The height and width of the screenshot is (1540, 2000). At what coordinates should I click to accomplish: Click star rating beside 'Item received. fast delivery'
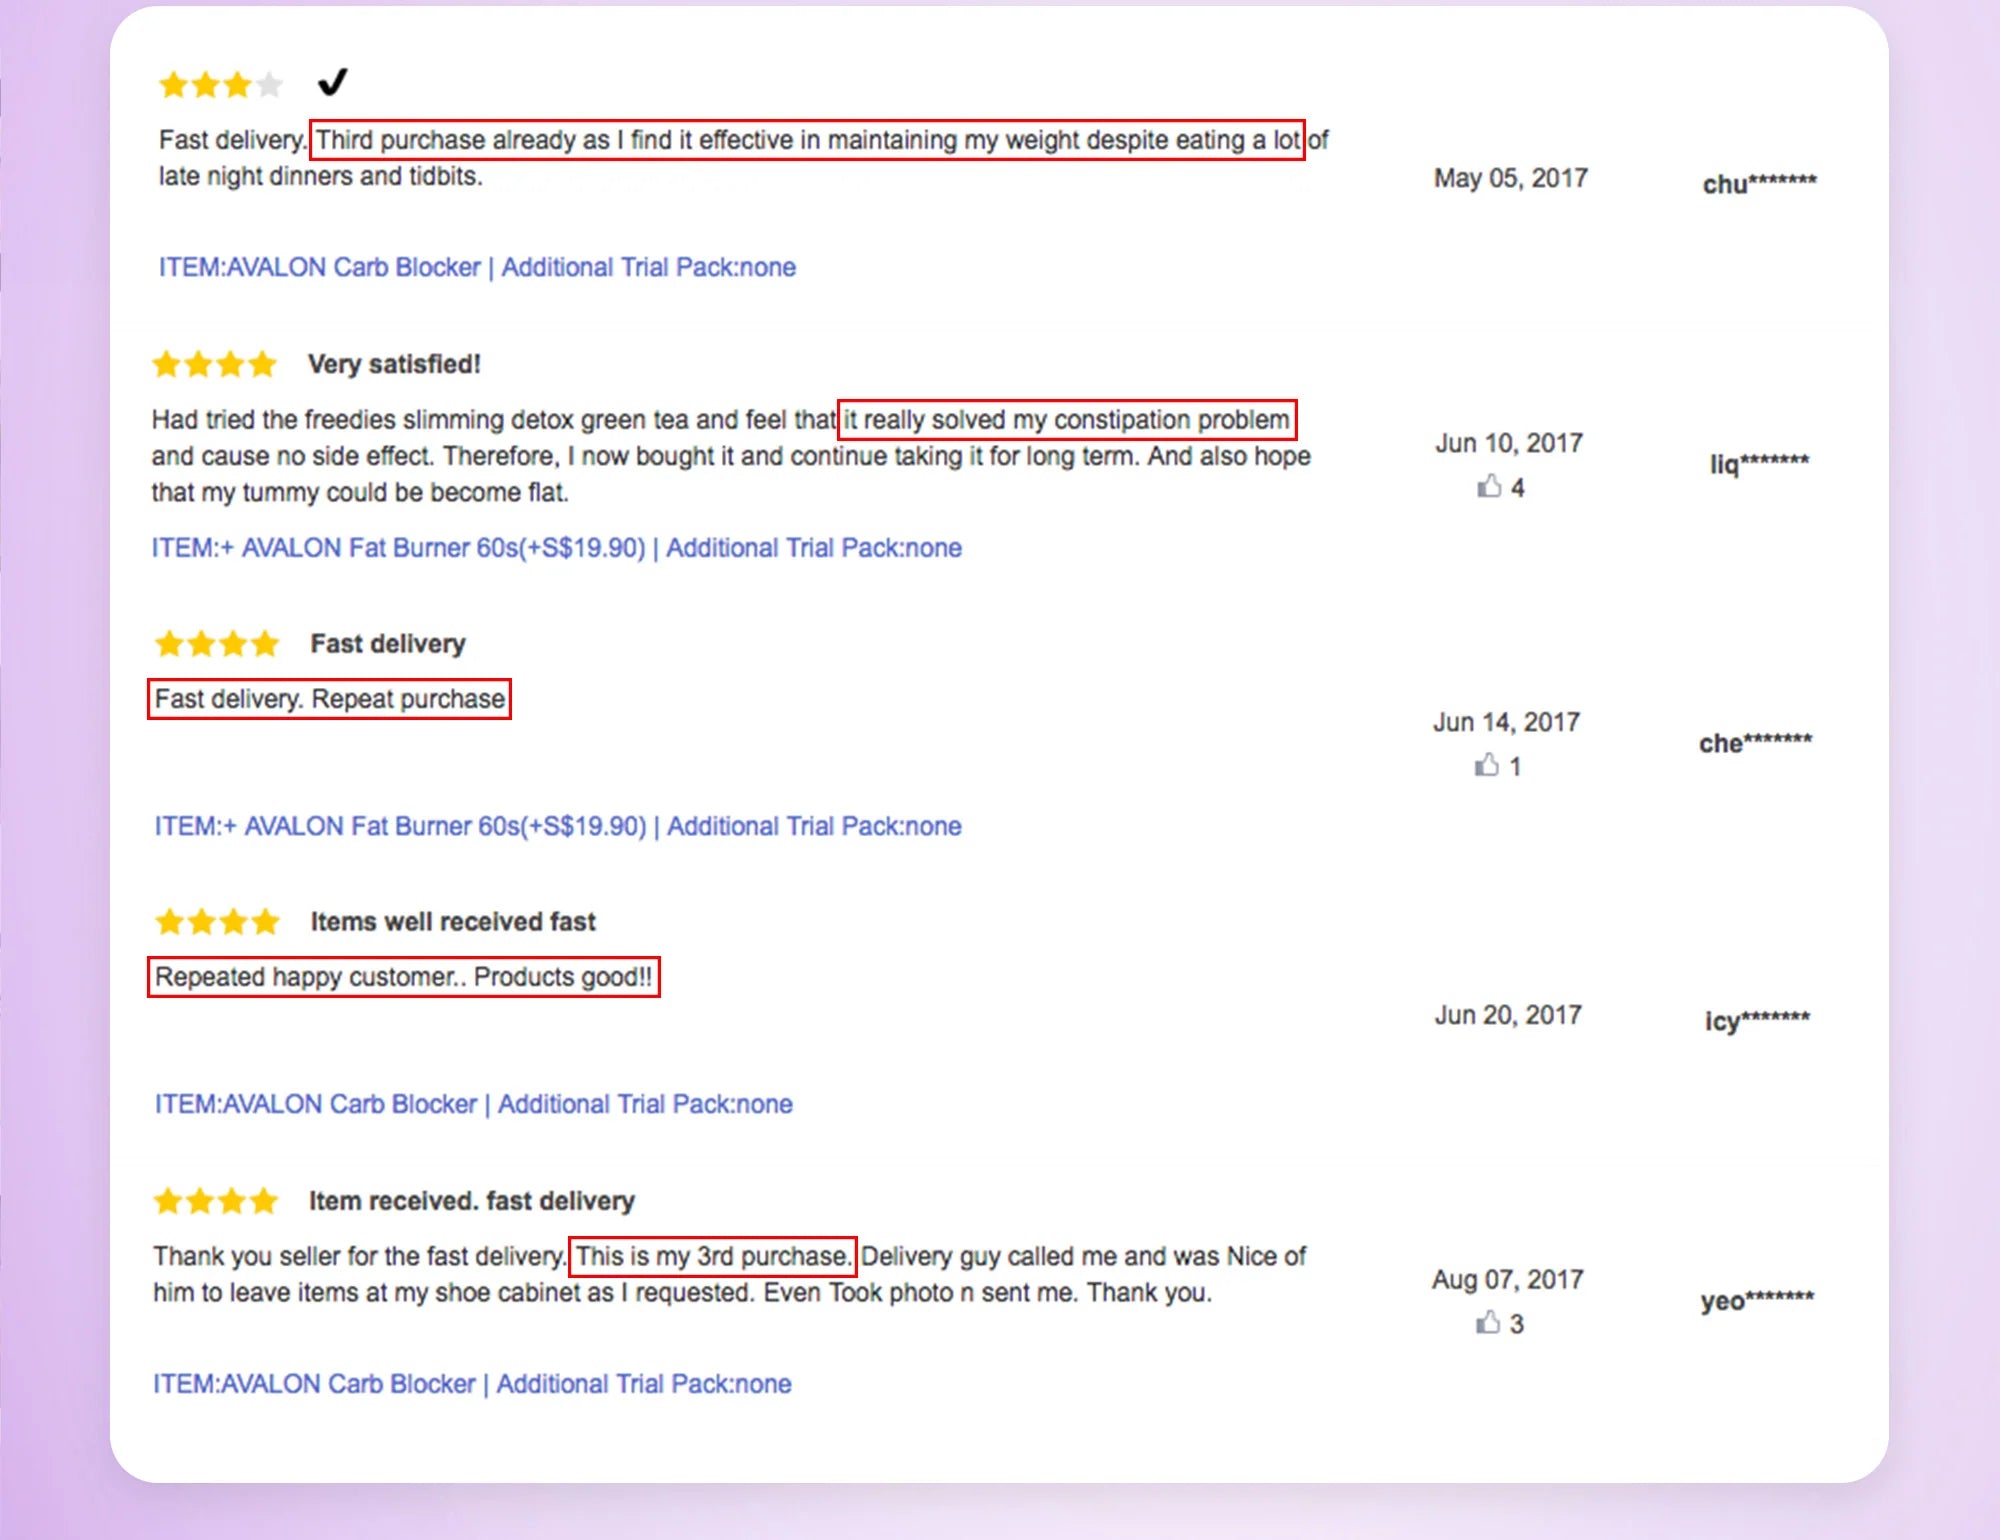click(216, 1200)
